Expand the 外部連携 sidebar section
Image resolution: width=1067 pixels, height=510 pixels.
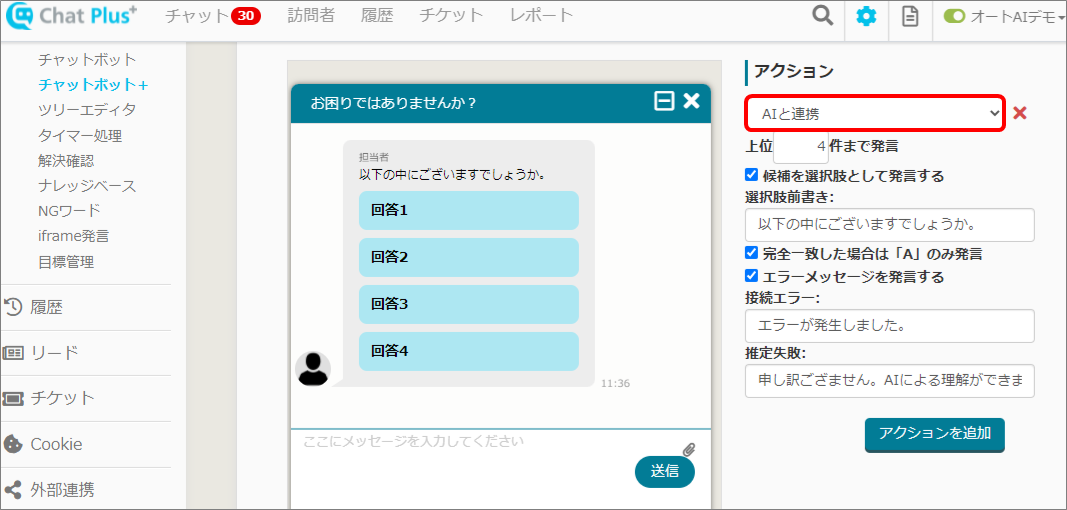(62, 490)
